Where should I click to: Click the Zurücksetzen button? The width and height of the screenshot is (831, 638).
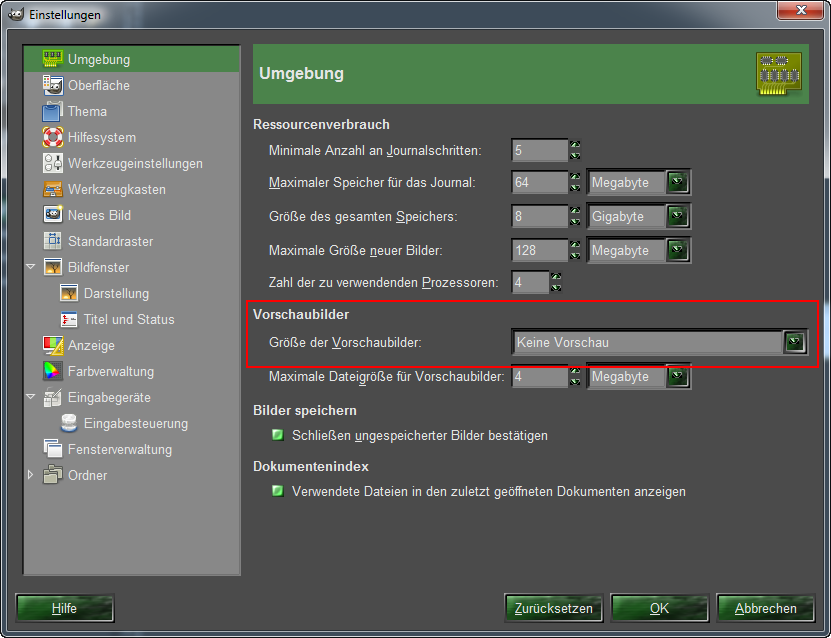(553, 608)
